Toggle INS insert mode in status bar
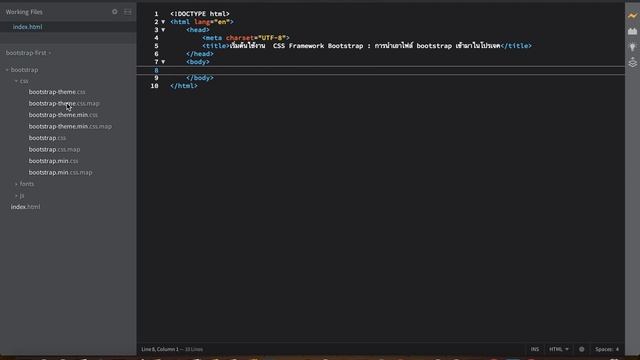640x360 pixels. click(535, 349)
